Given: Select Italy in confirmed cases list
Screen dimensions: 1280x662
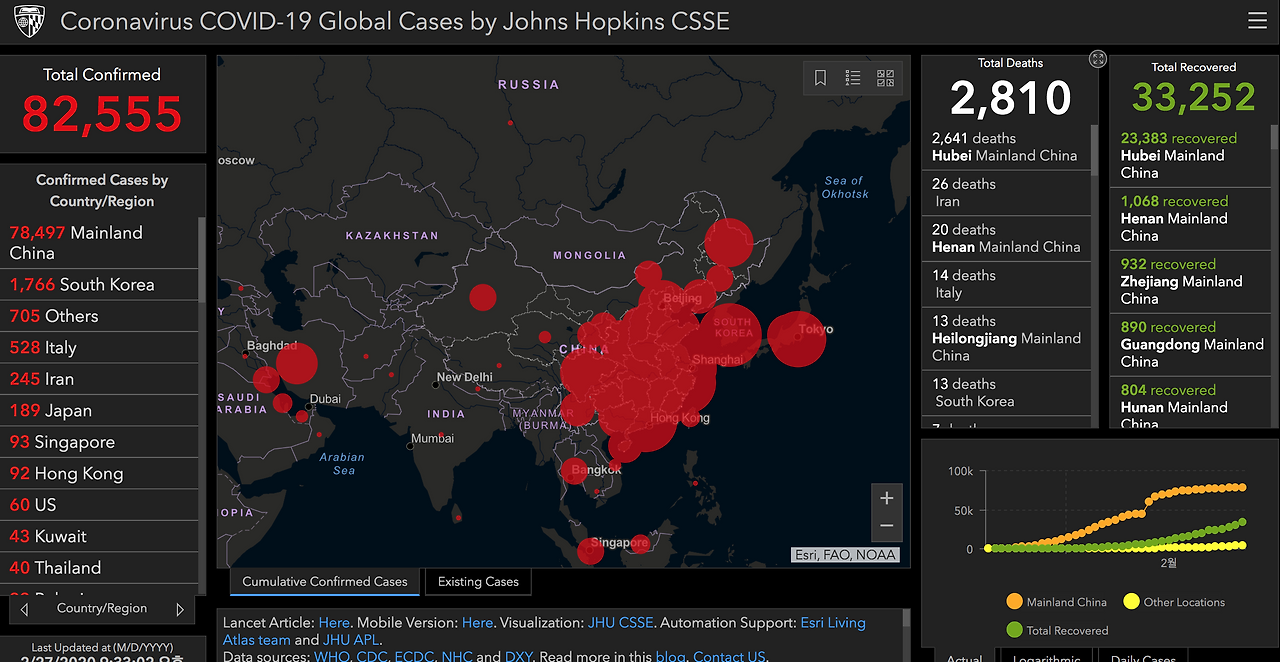Looking at the screenshot, I should coord(100,348).
